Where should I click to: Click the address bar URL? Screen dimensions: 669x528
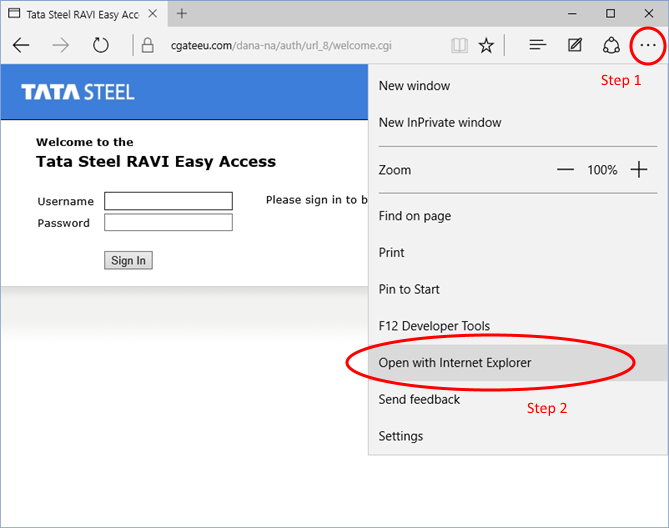click(x=281, y=46)
